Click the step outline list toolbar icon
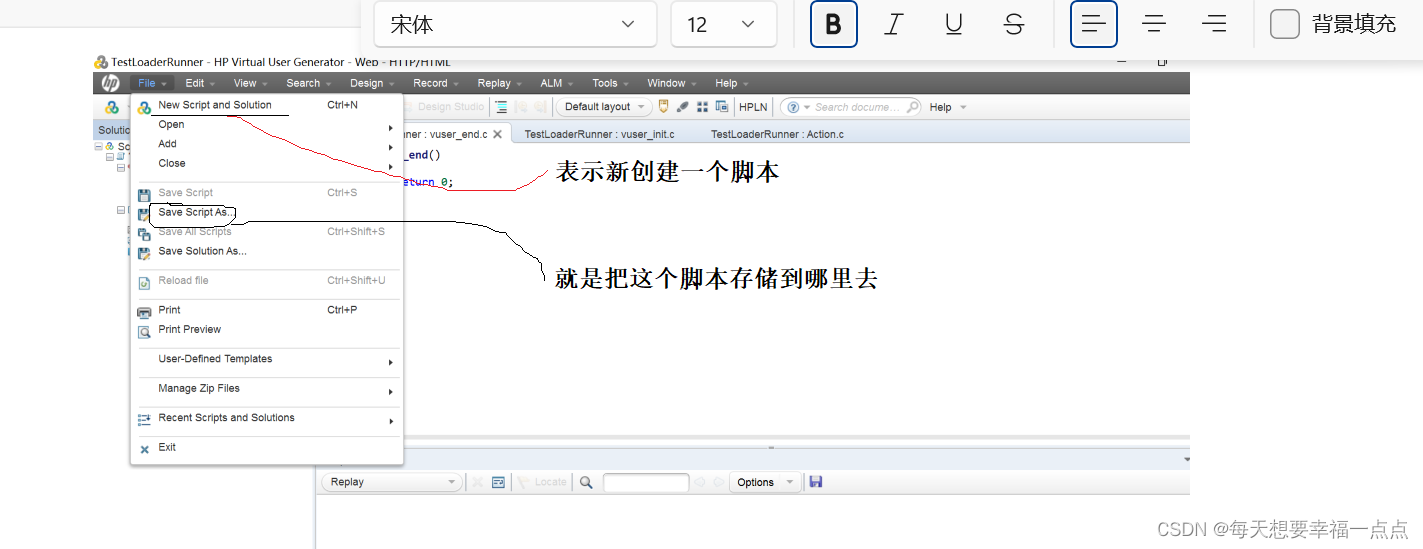1423x549 pixels. 501,107
